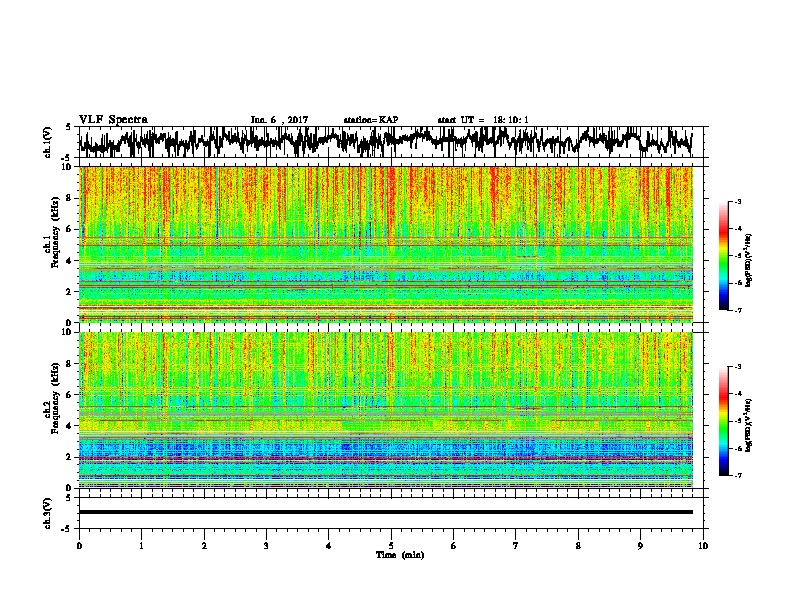Click the "VLF Spectra" title text
This screenshot has height=612, width=792.
pos(113,120)
